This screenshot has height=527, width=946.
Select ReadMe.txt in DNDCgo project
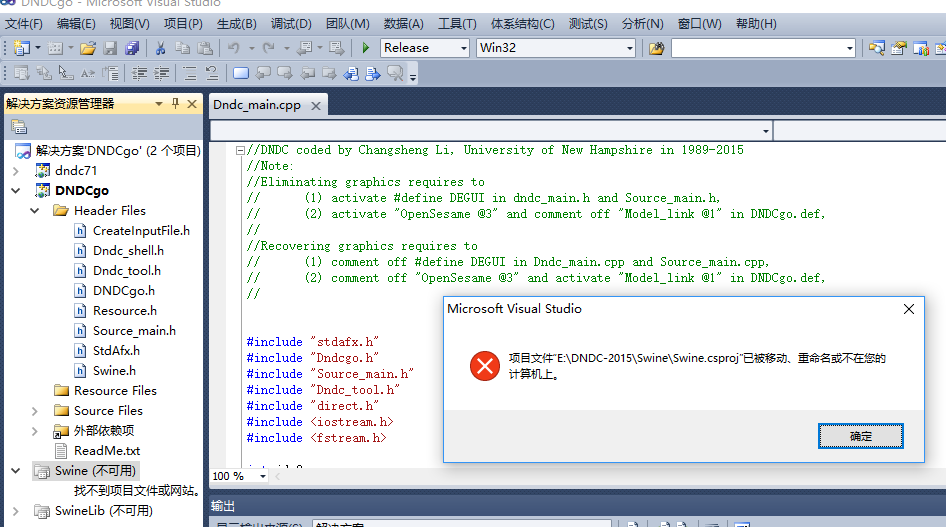pyautogui.click(x=107, y=450)
